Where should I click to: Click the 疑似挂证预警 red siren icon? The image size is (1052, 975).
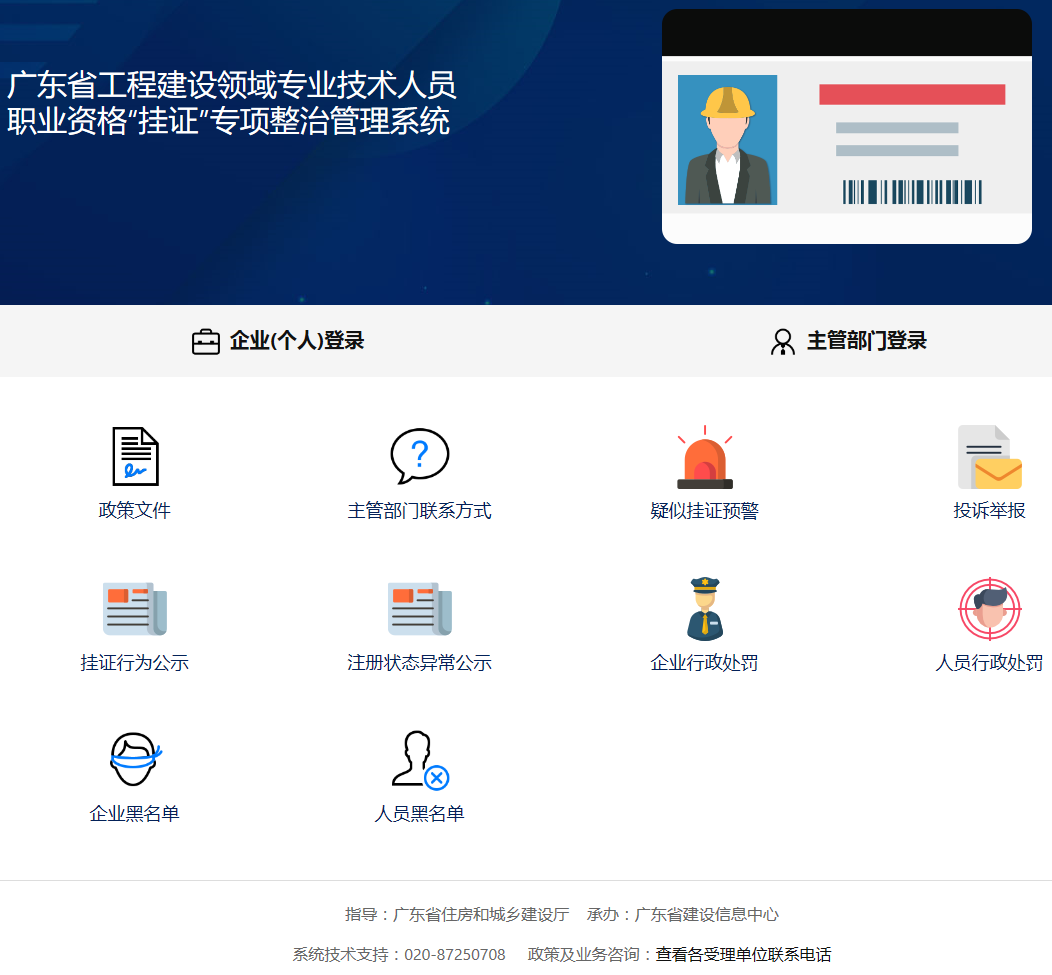coord(704,458)
